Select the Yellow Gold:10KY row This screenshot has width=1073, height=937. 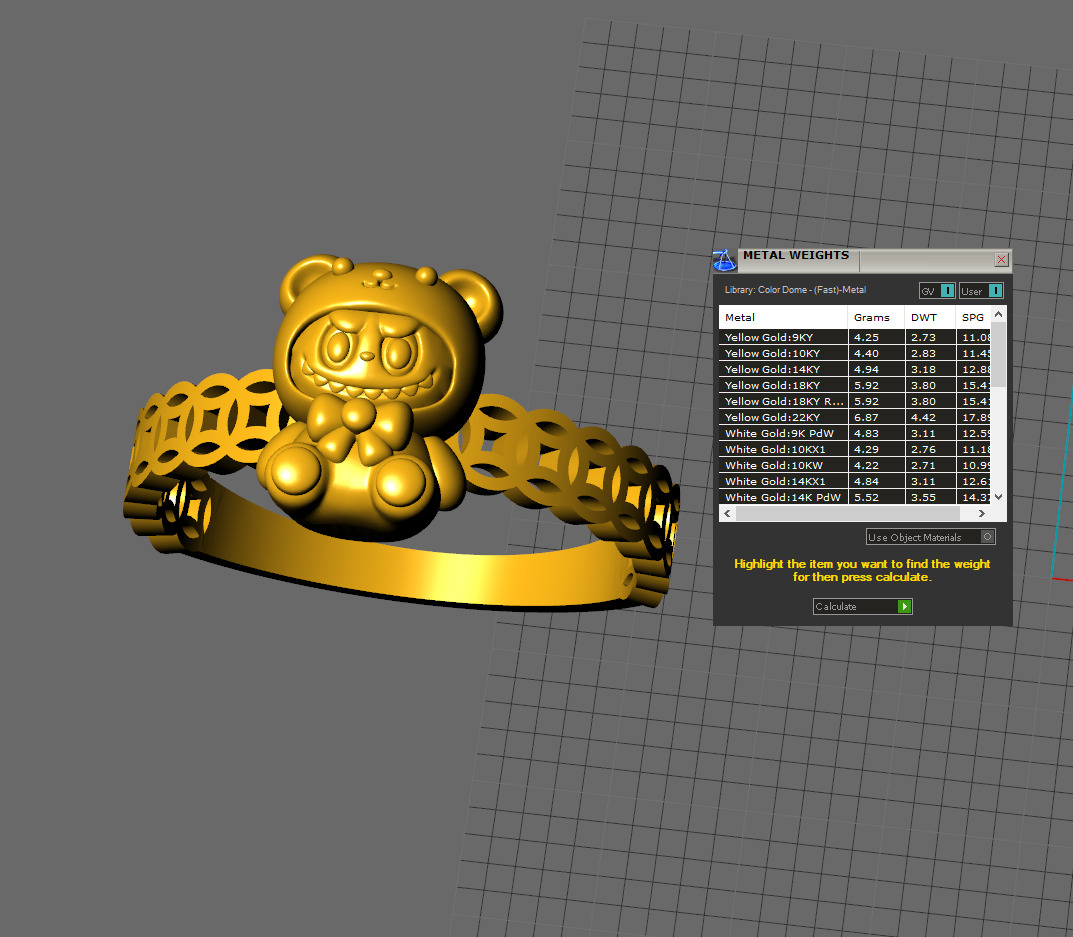(854, 353)
